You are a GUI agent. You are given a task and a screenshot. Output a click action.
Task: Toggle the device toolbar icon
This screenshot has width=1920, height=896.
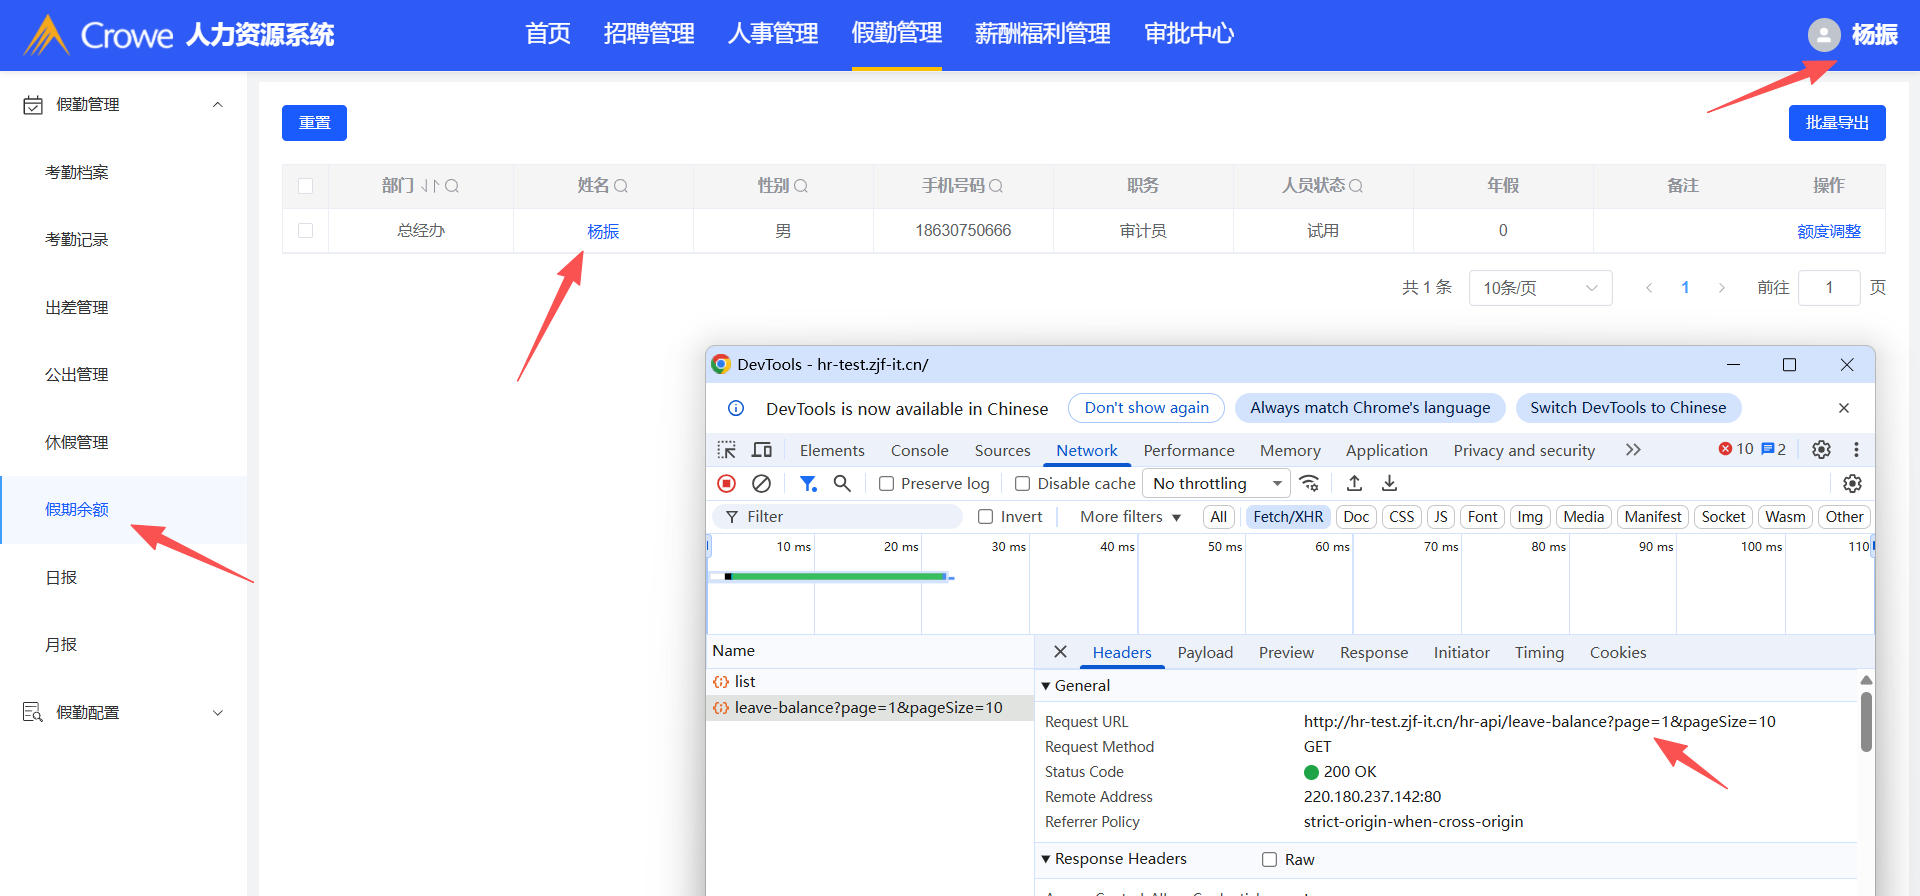click(x=762, y=450)
